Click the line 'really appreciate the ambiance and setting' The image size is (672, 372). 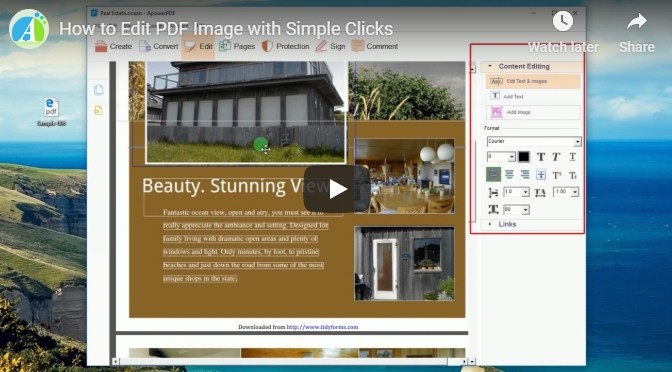pyautogui.click(x=246, y=225)
